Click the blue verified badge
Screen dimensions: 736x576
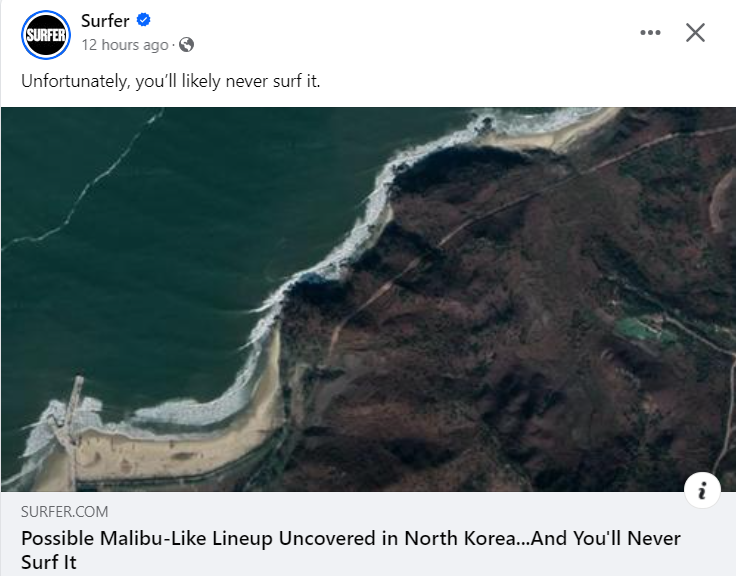[x=144, y=20]
